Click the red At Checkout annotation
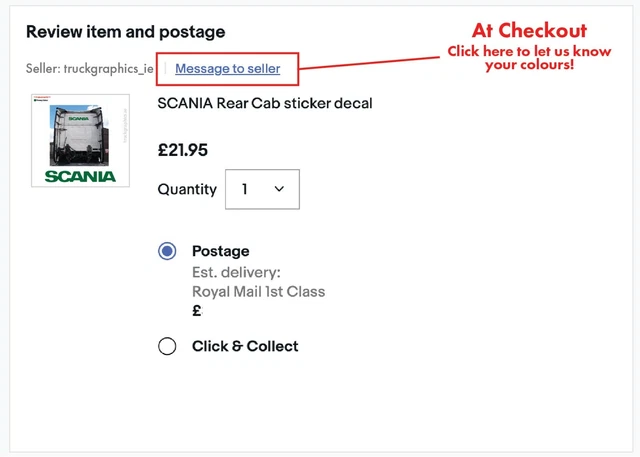Image resolution: width=640 pixels, height=457 pixels. (x=529, y=30)
